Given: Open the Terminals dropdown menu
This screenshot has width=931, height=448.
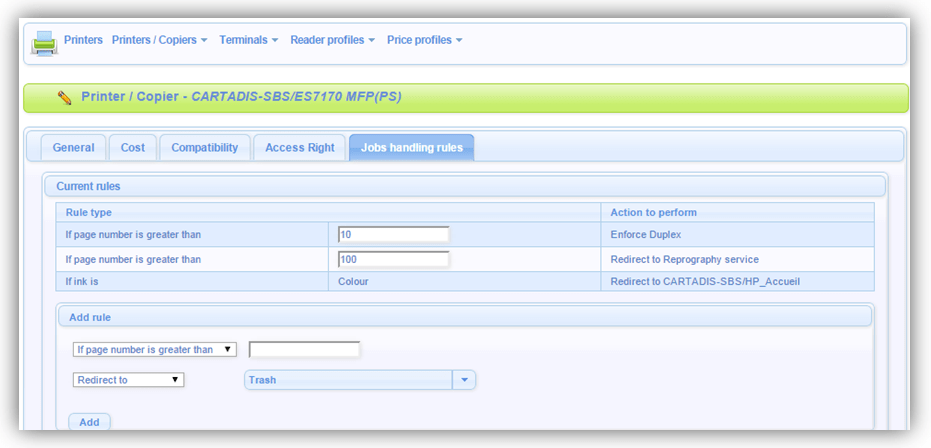Looking at the screenshot, I should (248, 40).
